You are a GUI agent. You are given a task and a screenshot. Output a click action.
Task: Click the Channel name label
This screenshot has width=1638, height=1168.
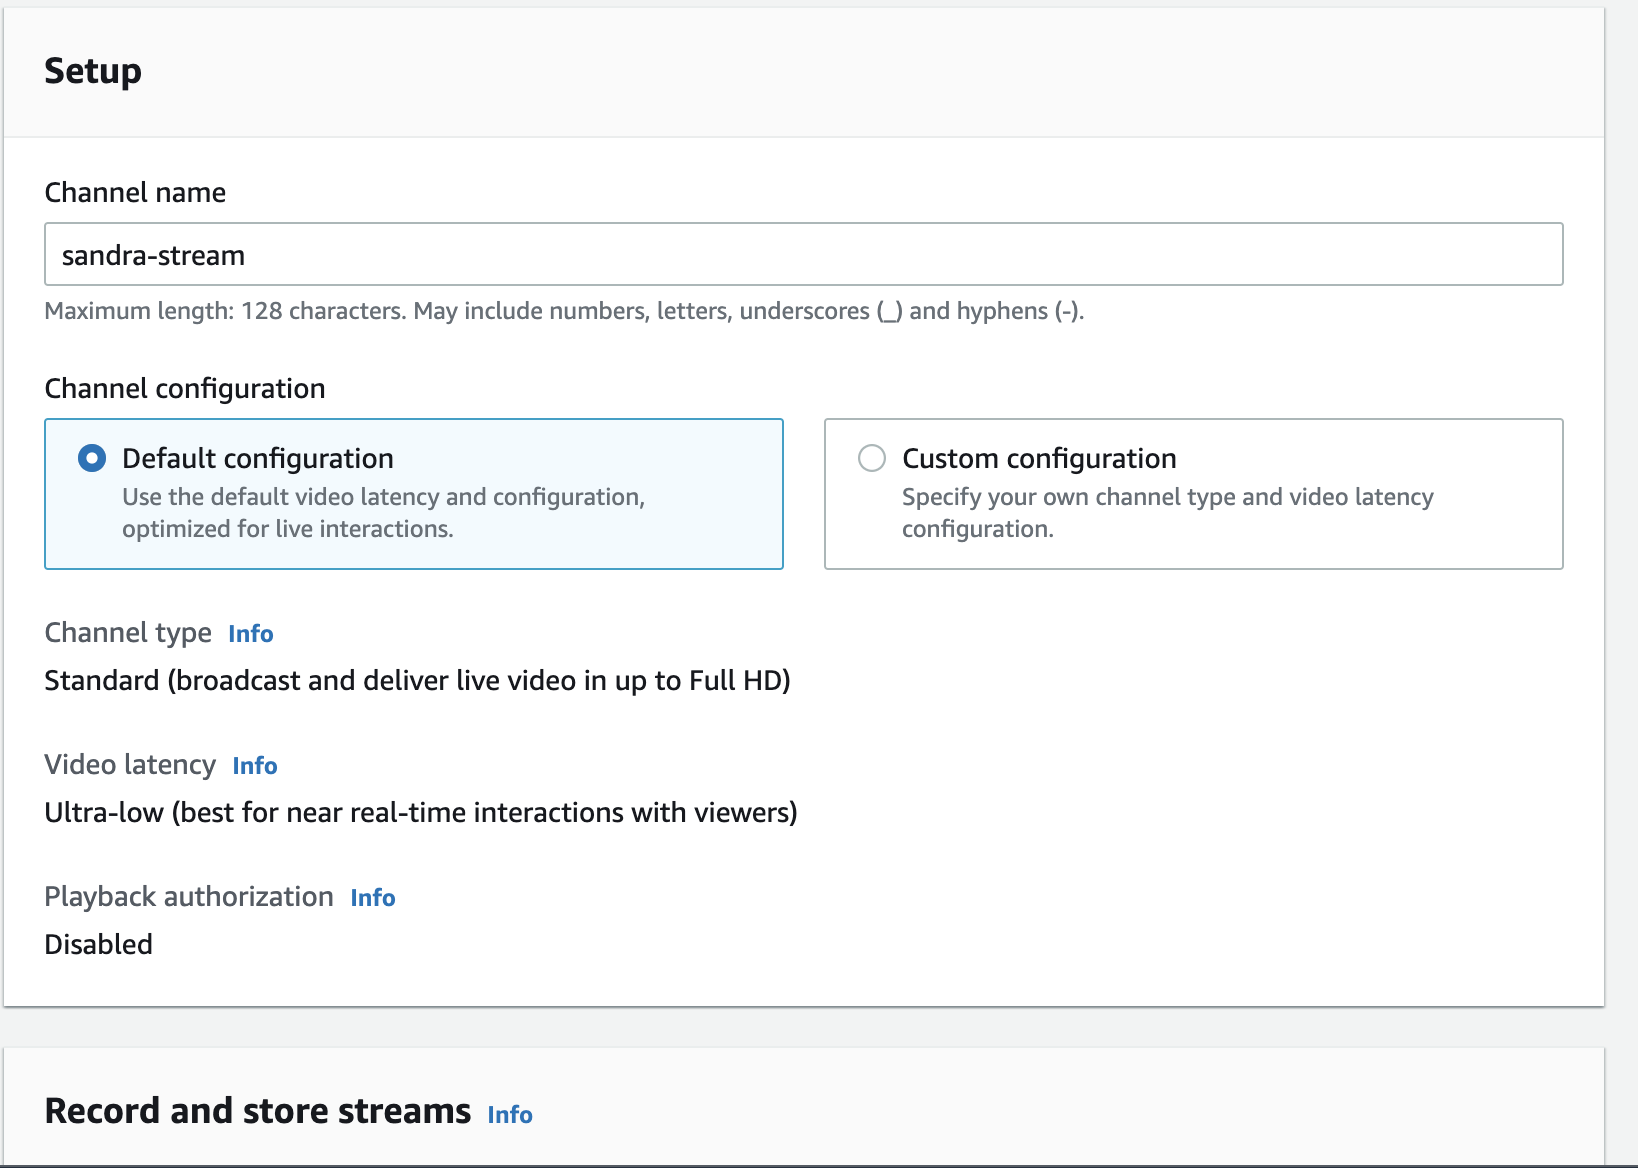point(135,192)
